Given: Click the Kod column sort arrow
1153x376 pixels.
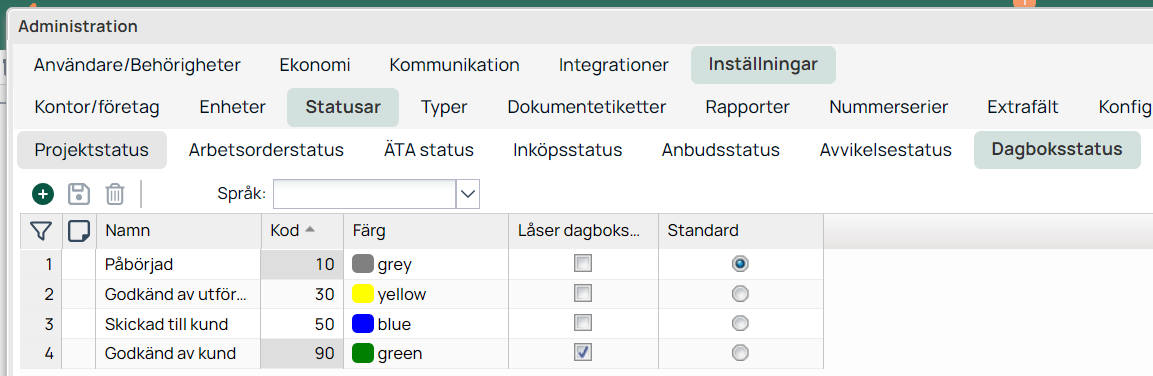Looking at the screenshot, I should (310, 230).
